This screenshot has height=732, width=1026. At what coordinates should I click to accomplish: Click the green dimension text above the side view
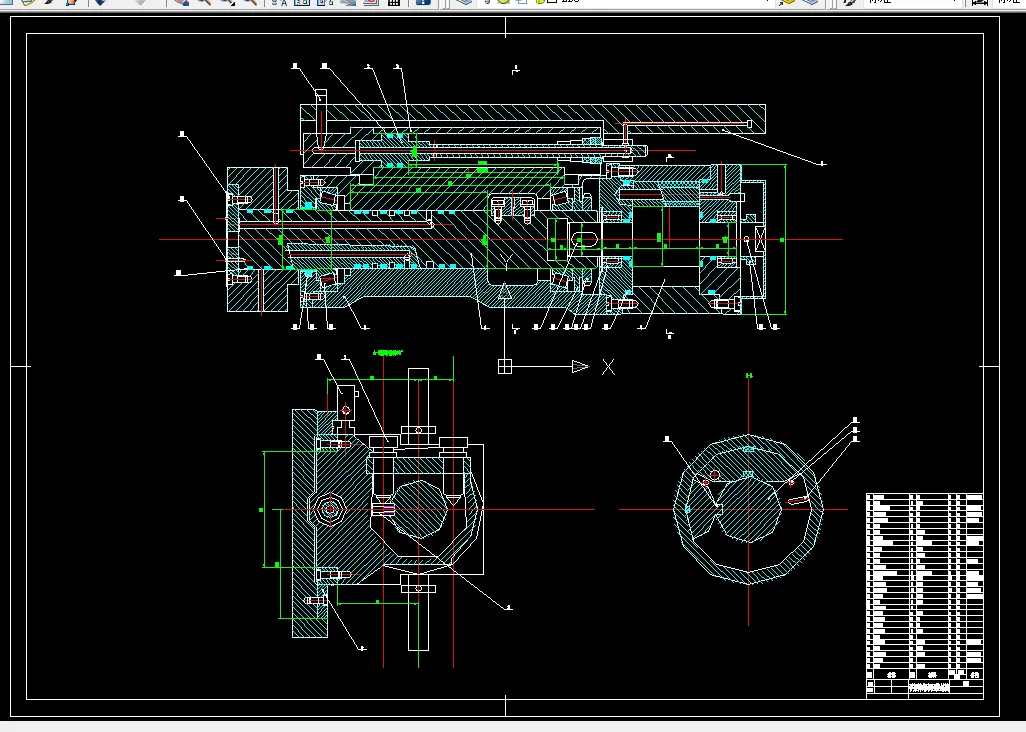[x=387, y=353]
